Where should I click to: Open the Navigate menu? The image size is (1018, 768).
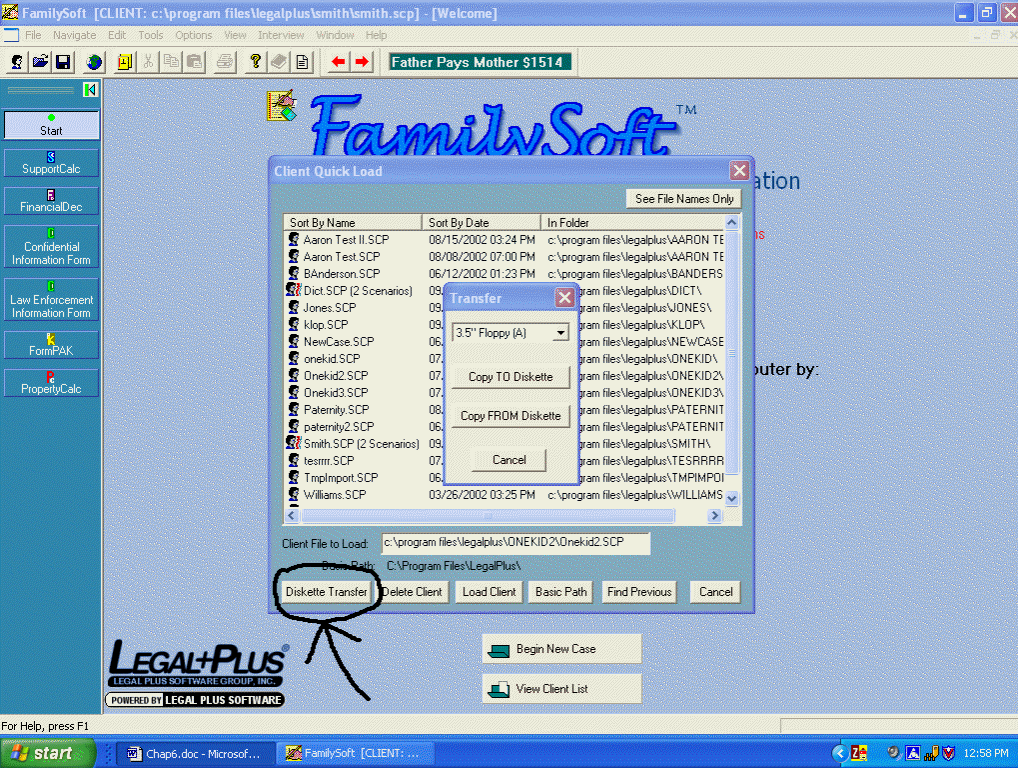pyautogui.click(x=75, y=35)
